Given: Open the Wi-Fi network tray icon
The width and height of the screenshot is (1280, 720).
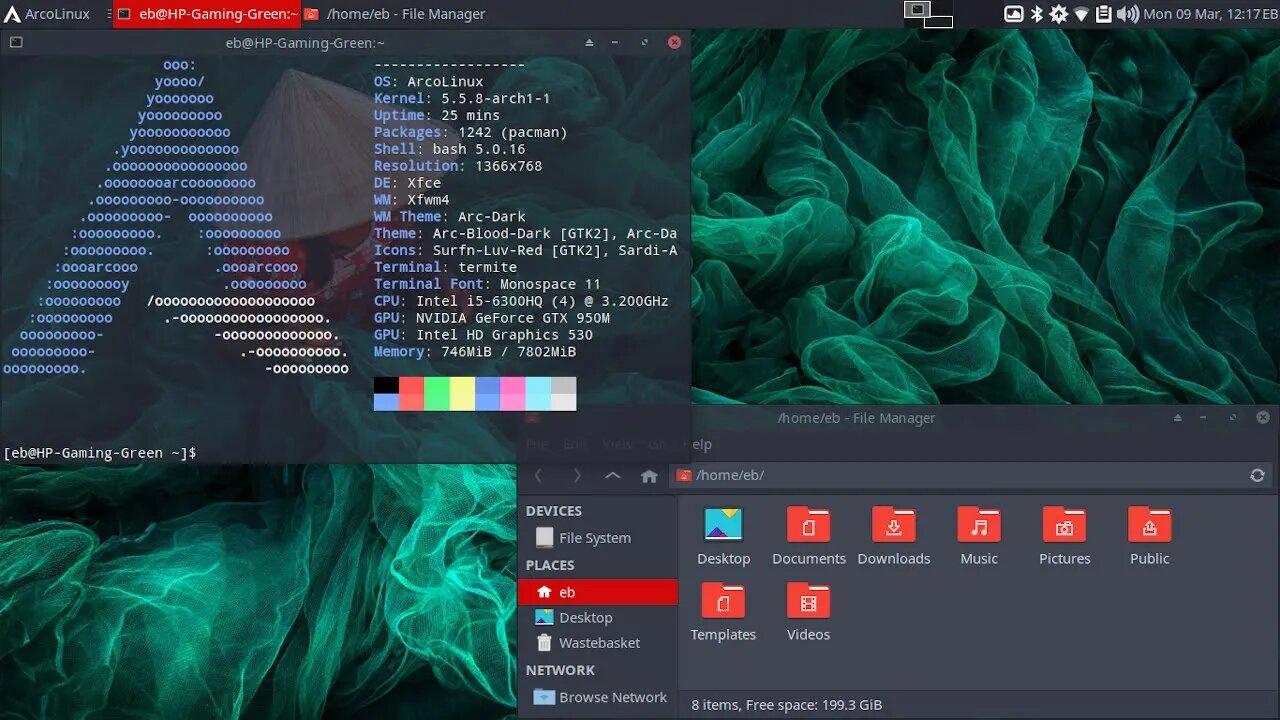Looking at the screenshot, I should pos(1081,14).
